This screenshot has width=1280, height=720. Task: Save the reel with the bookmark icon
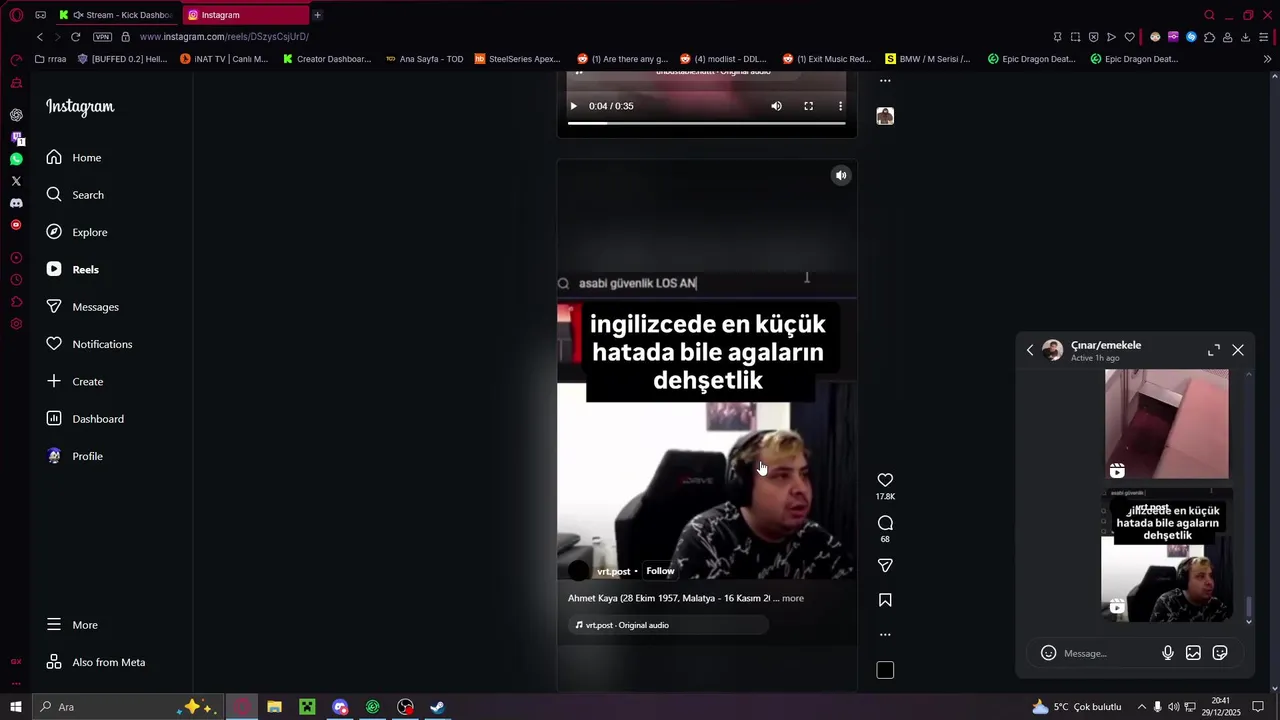coord(885,600)
